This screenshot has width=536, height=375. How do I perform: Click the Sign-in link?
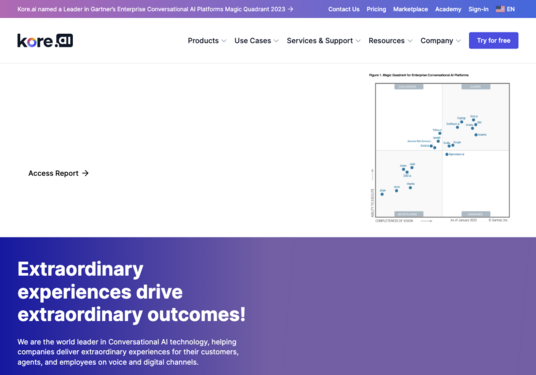(478, 9)
